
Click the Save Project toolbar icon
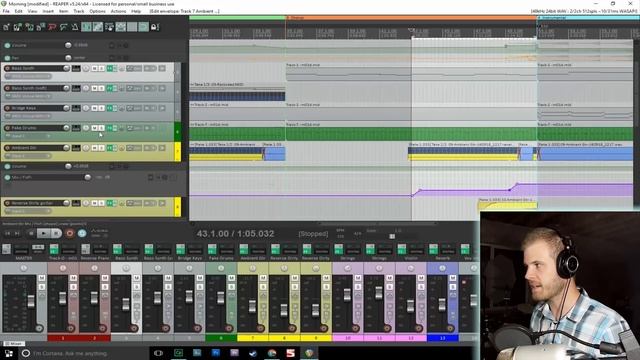click(x=29, y=27)
